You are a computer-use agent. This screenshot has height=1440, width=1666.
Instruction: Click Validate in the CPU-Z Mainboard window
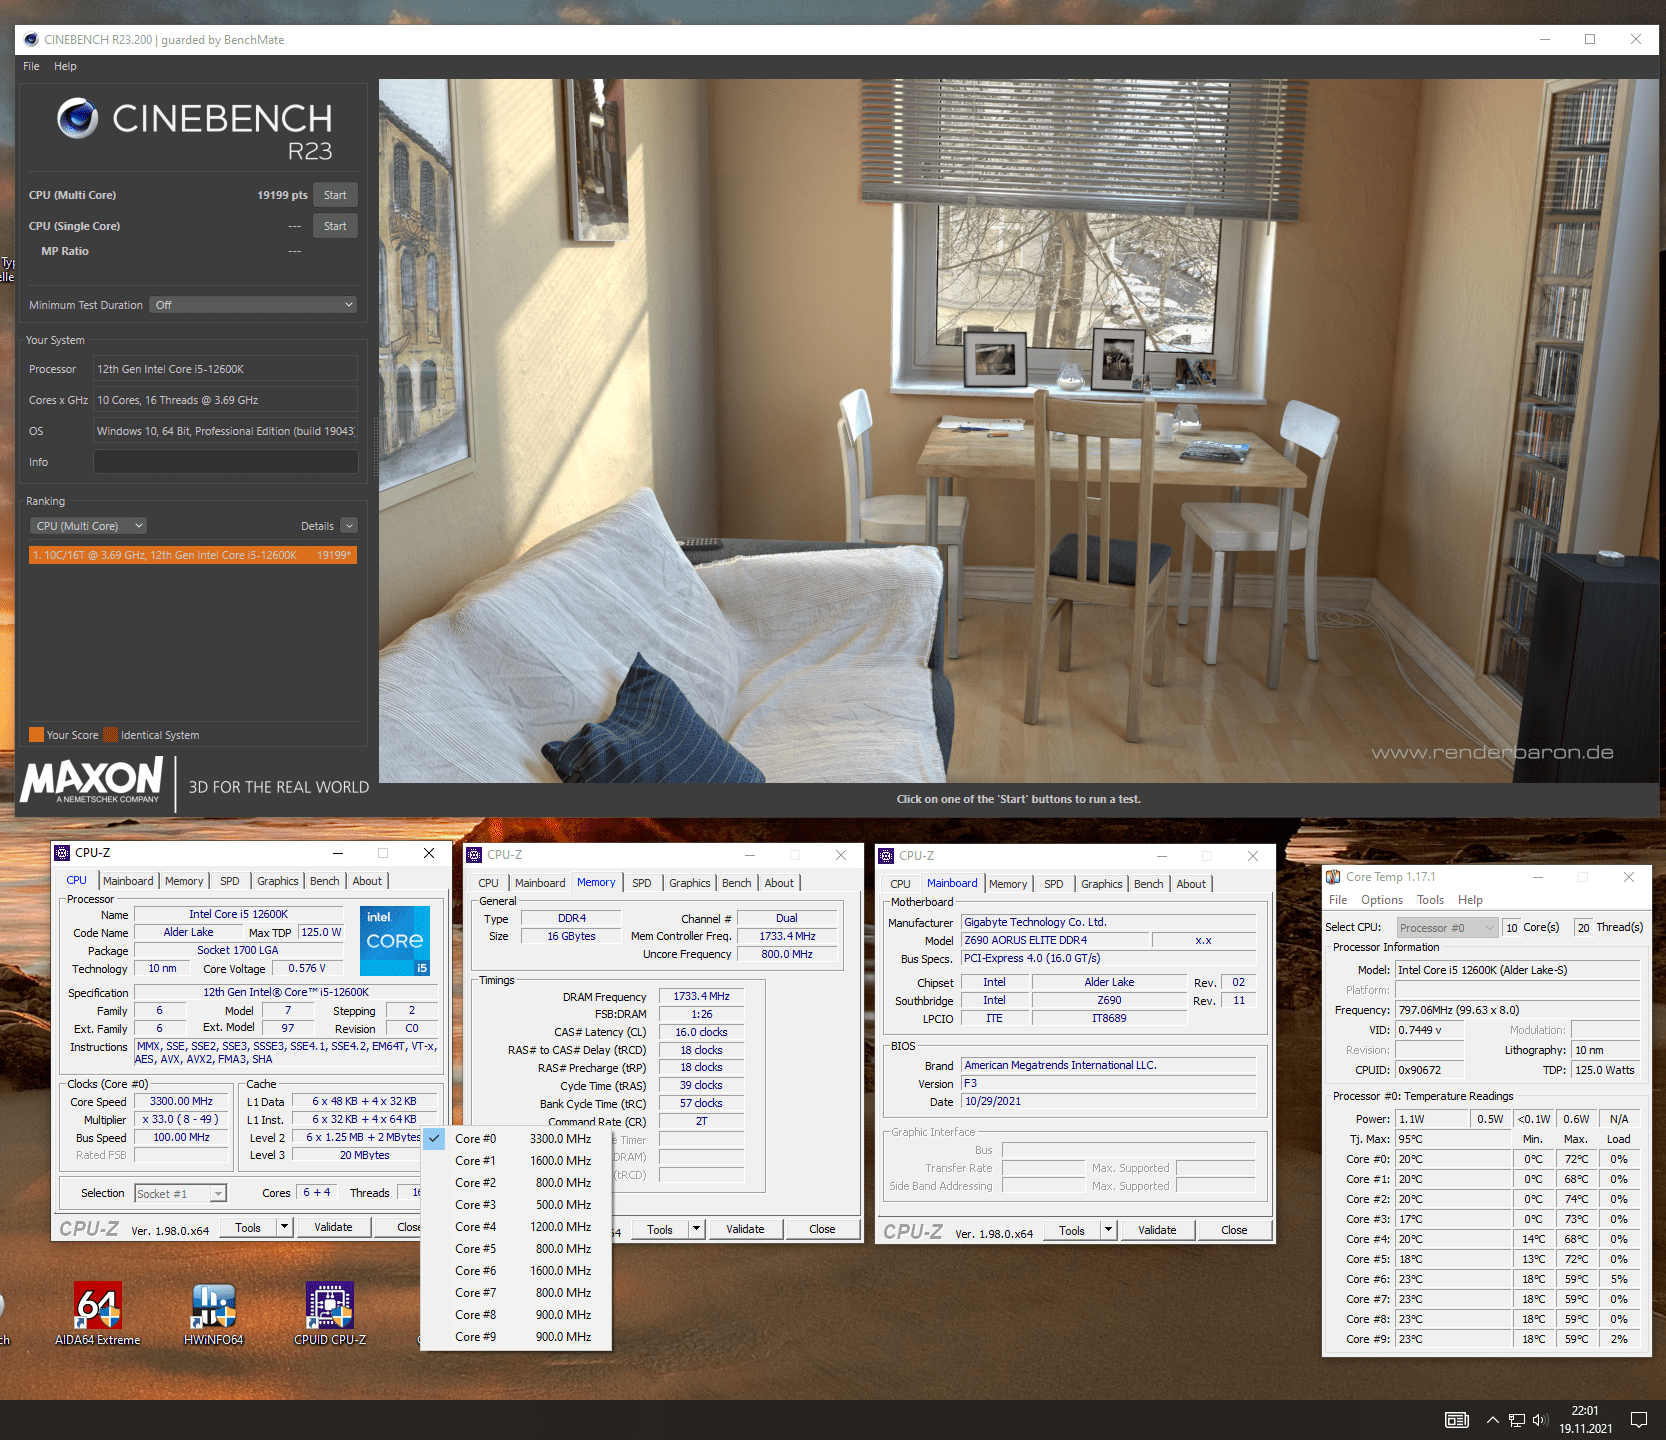(x=1157, y=1230)
